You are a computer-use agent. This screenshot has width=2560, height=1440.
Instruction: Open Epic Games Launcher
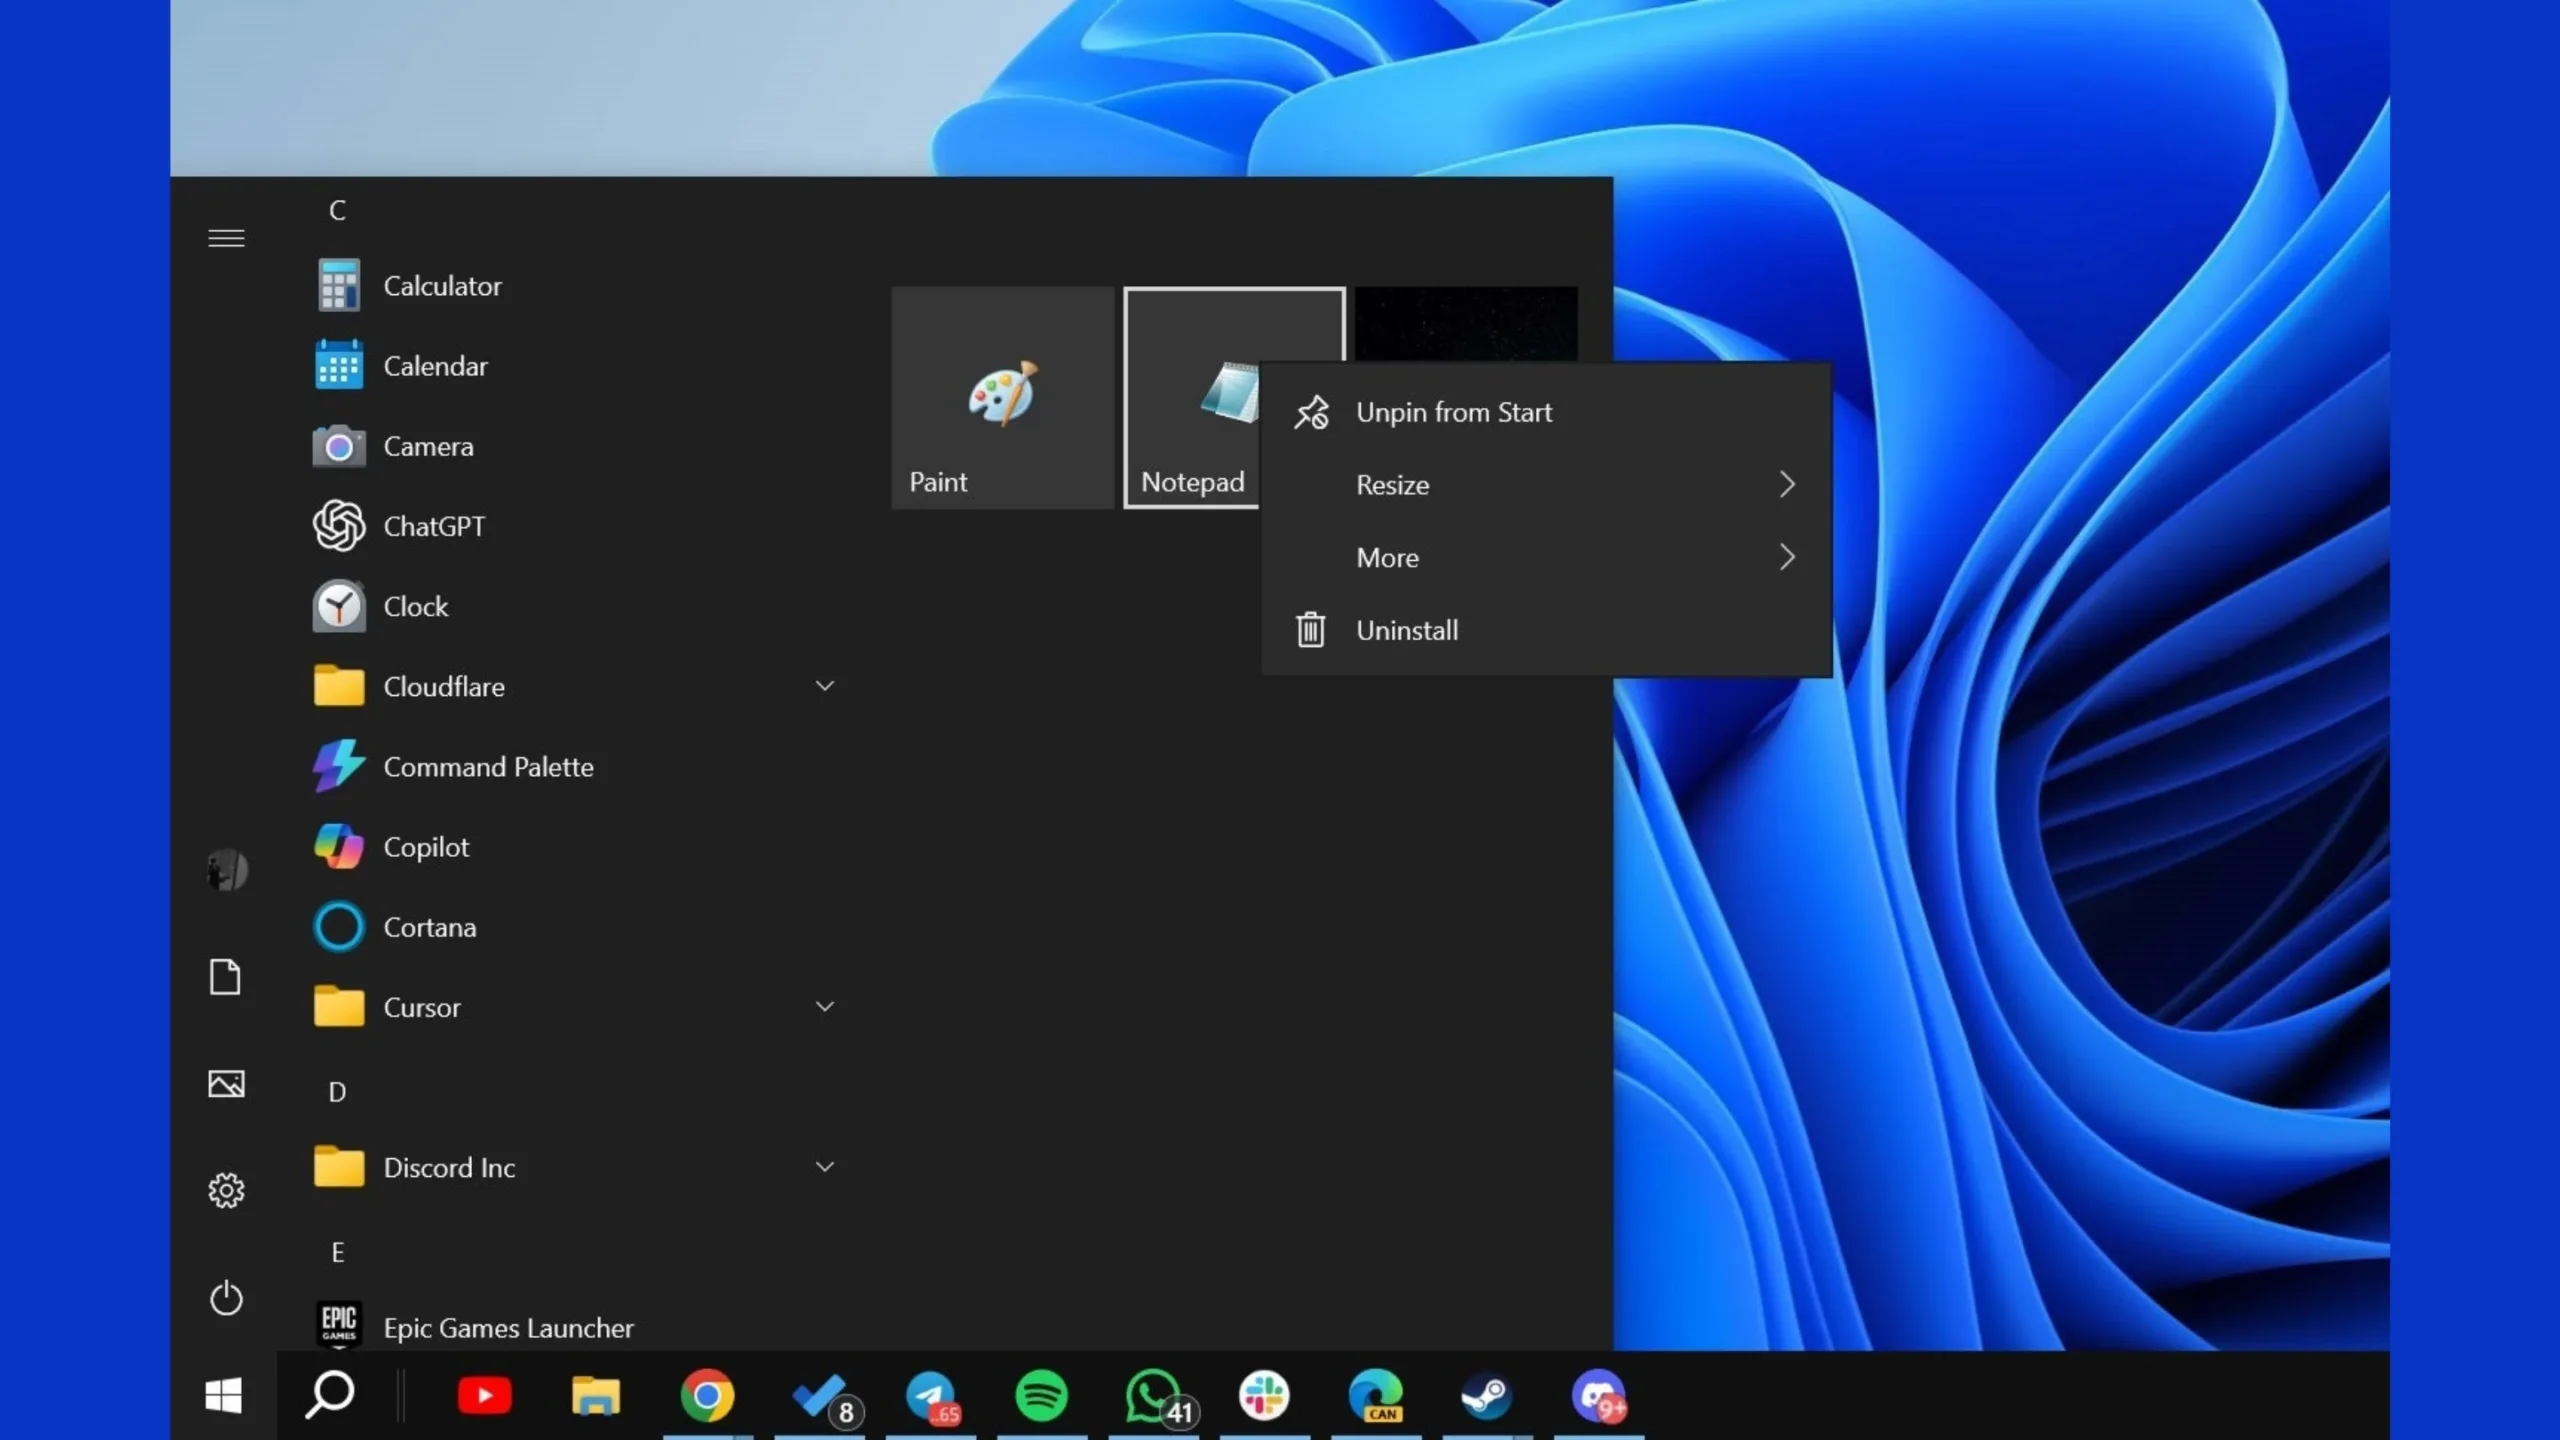[x=575, y=1327]
